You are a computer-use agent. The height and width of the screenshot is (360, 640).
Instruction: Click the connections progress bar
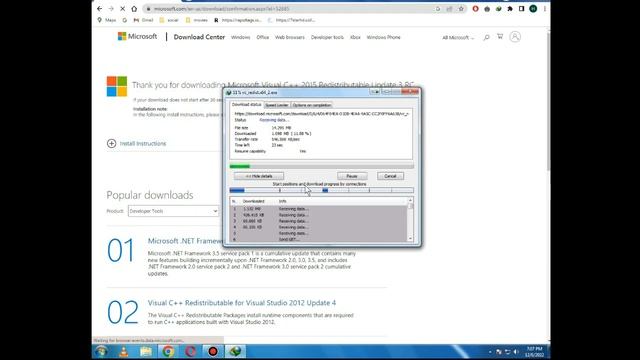[x=322, y=190]
